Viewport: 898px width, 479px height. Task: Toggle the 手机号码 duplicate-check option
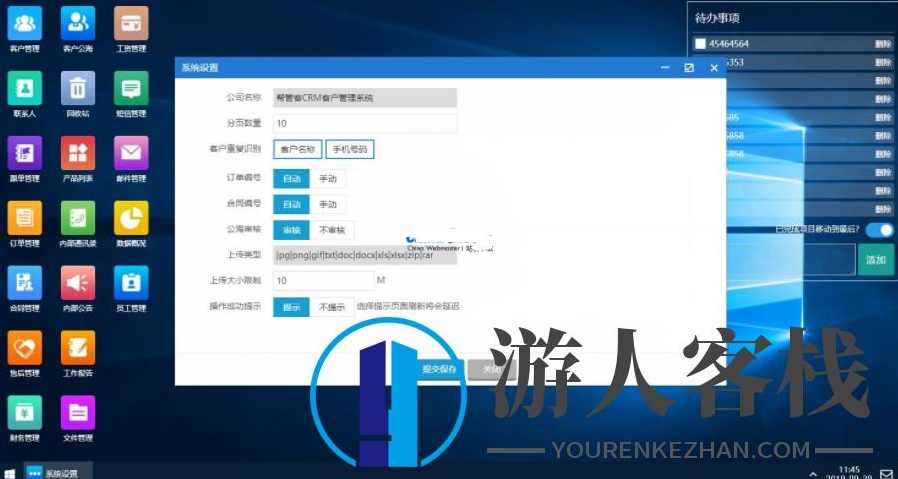(x=350, y=149)
